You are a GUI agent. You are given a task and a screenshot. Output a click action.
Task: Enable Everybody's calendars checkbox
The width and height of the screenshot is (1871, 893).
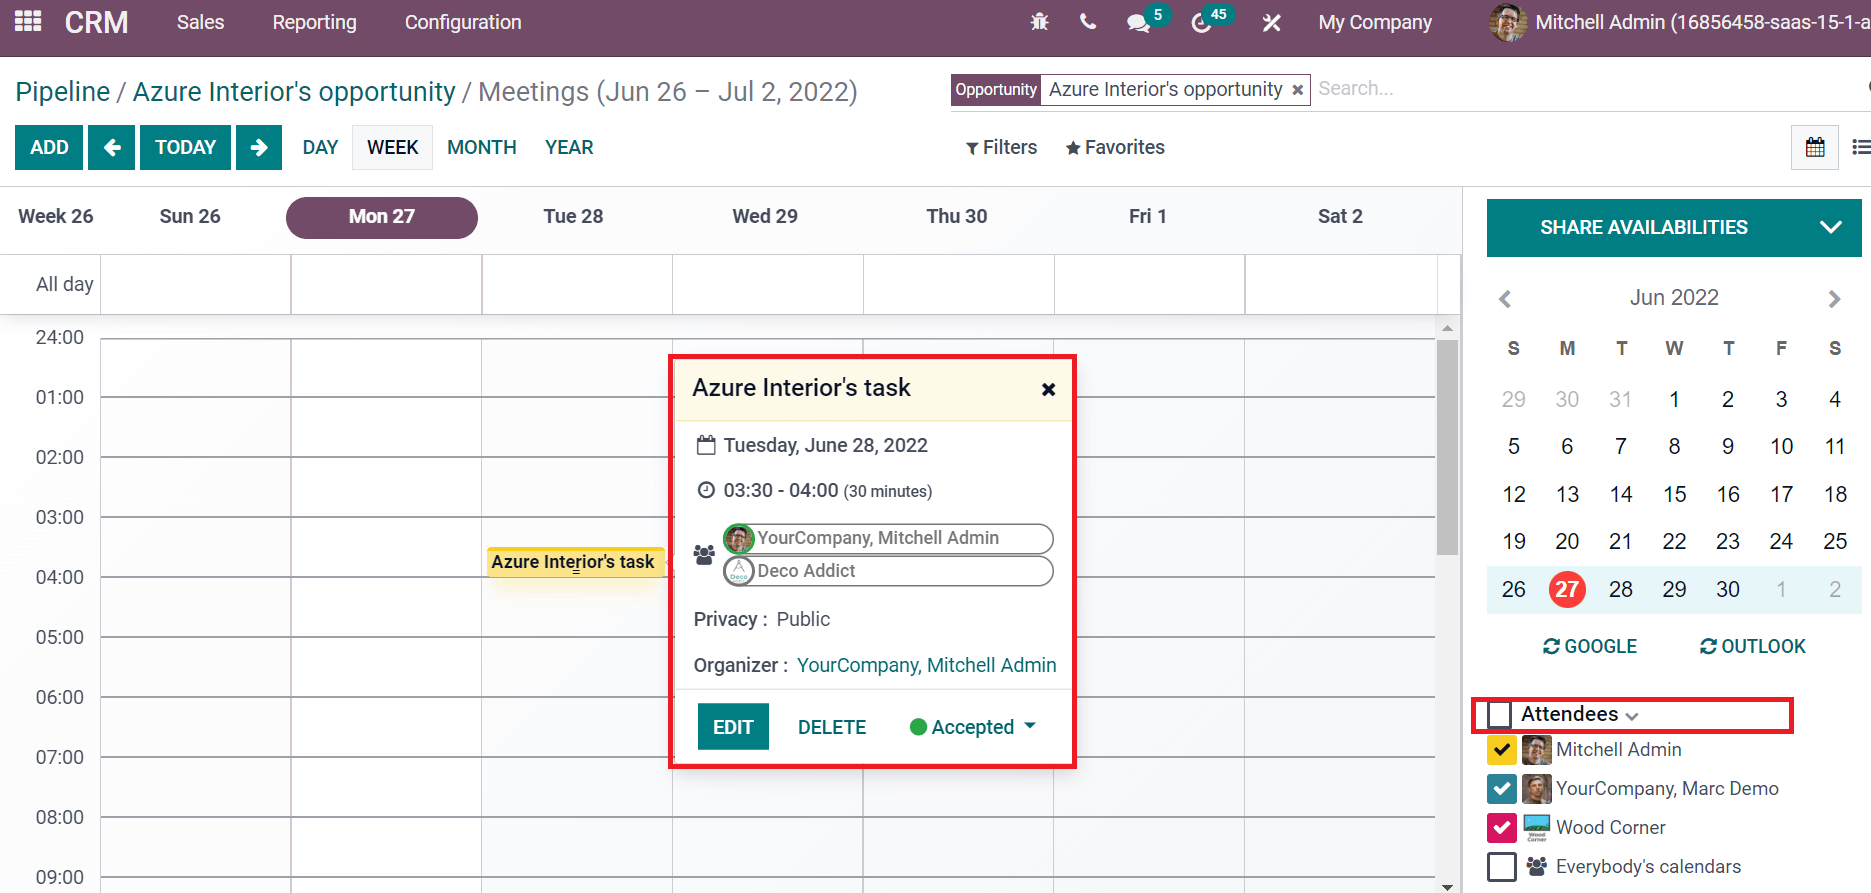click(1502, 867)
